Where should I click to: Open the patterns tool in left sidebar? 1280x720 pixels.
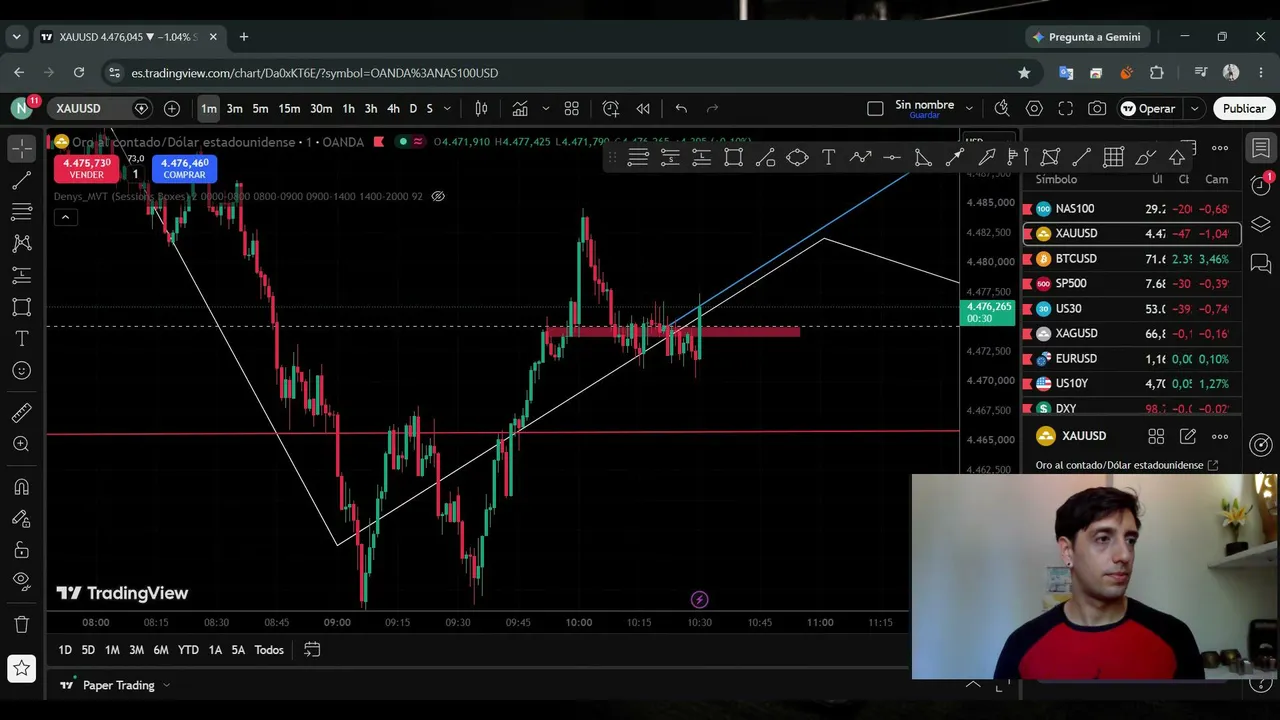22,244
